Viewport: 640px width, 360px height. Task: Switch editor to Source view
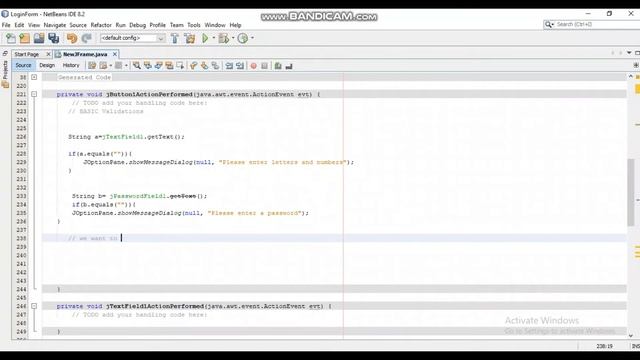click(23, 65)
